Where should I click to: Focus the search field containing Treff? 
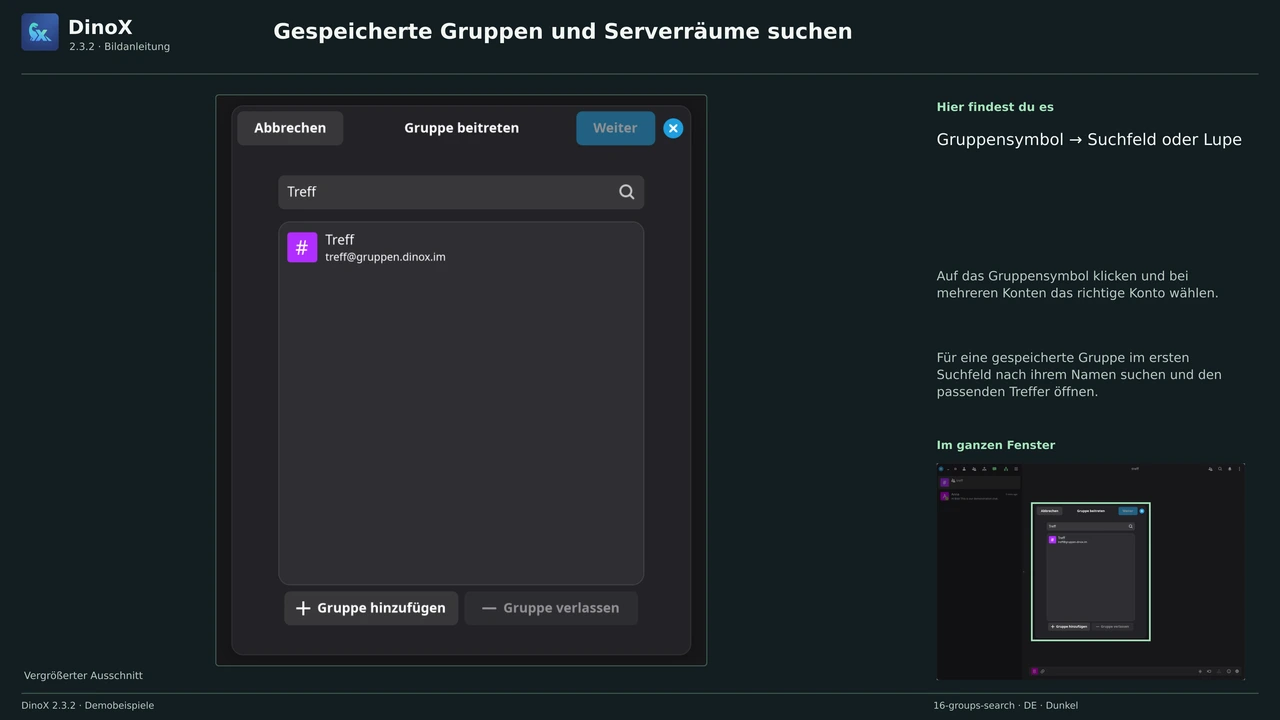click(x=461, y=192)
